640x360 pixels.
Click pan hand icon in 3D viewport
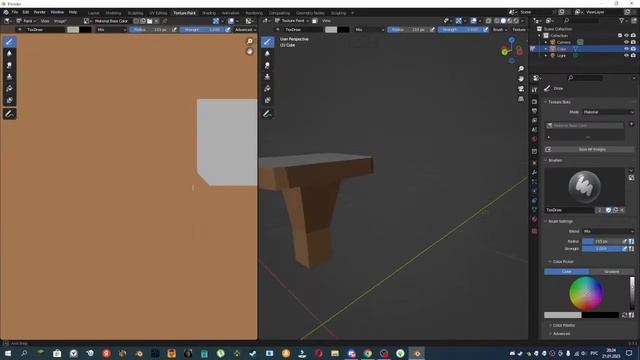521,79
